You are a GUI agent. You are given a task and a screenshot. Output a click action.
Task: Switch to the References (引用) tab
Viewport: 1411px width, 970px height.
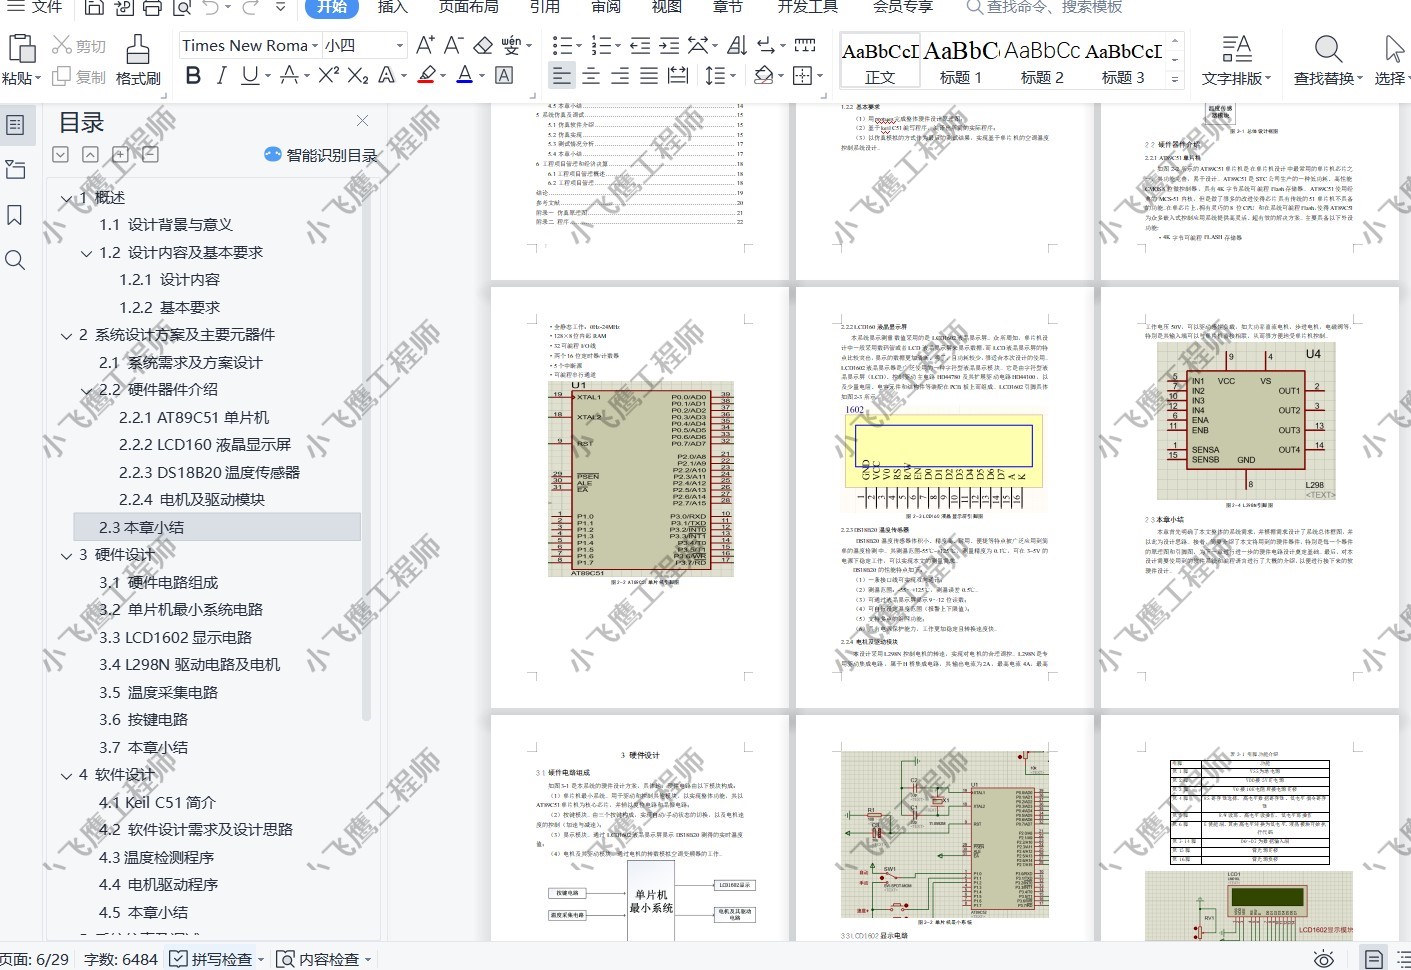click(545, 7)
